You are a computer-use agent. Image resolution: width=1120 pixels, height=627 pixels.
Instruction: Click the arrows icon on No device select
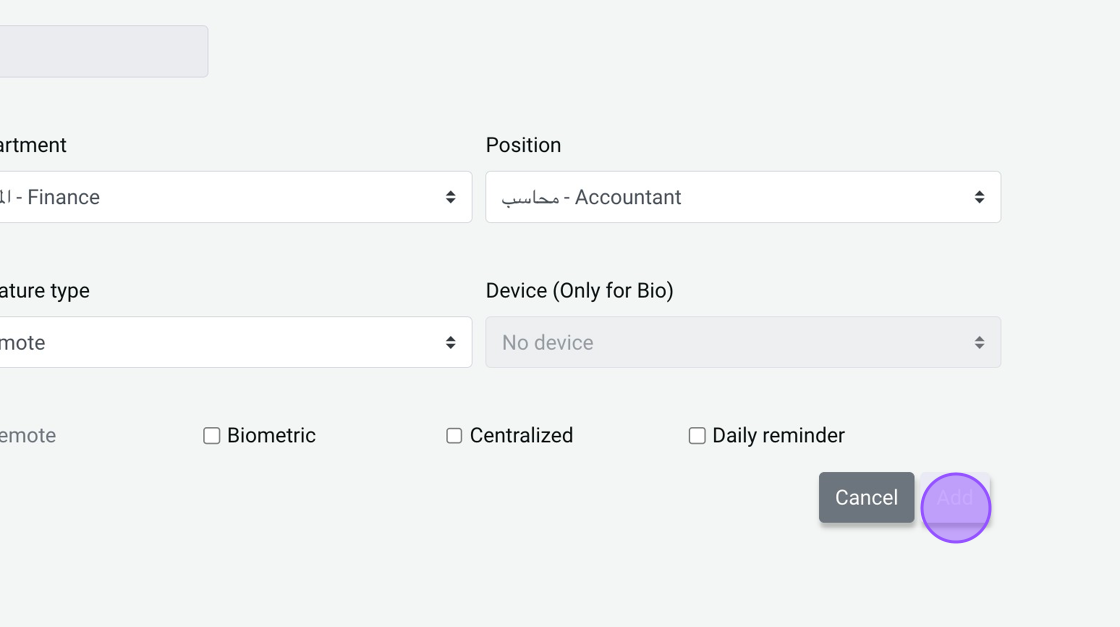click(x=979, y=342)
